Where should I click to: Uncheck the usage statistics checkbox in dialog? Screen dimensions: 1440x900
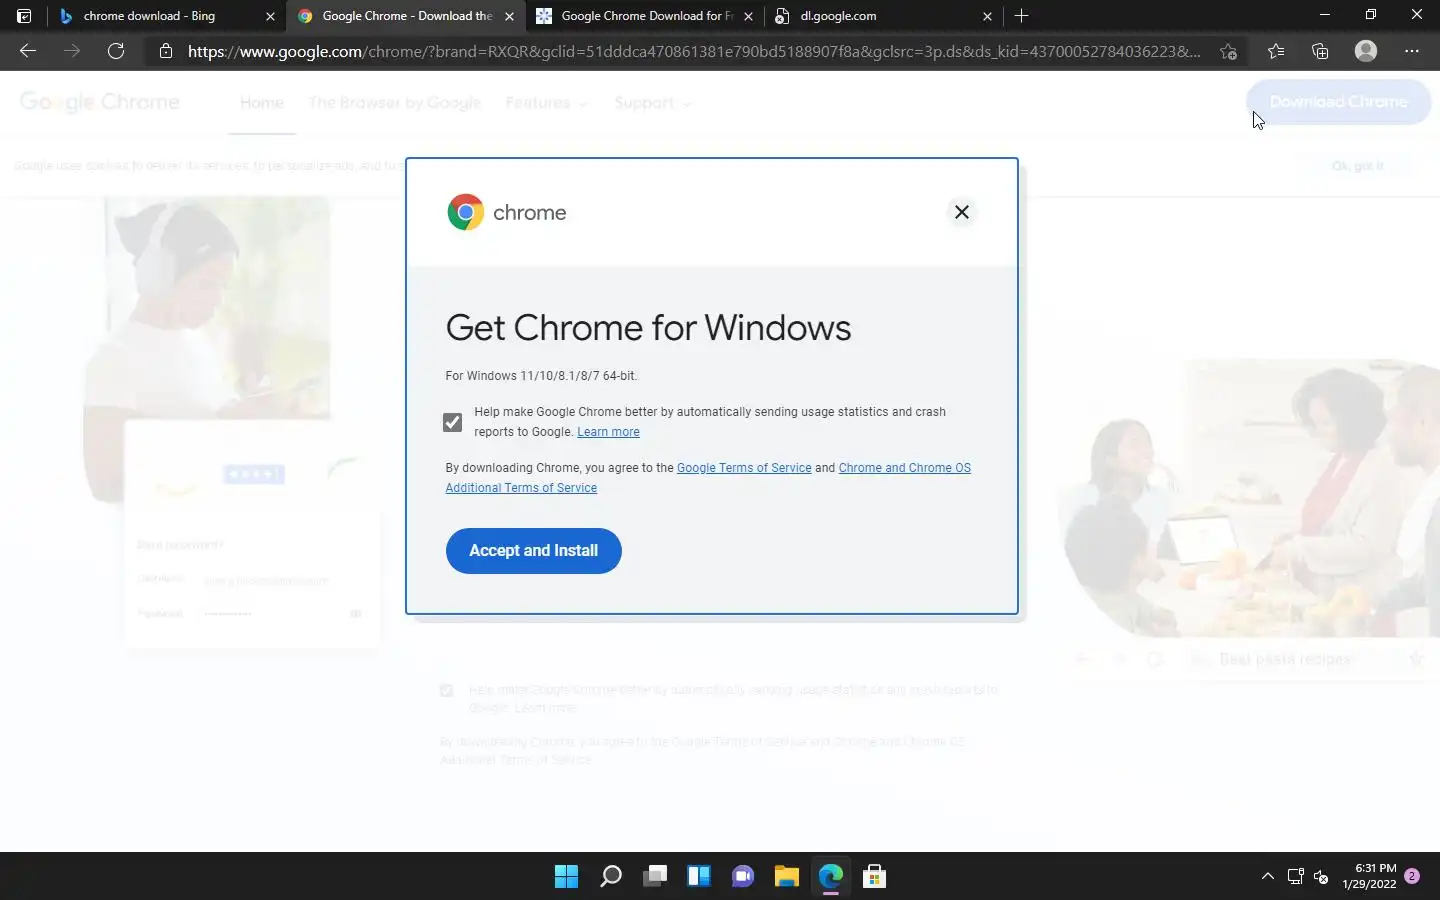[x=453, y=422]
